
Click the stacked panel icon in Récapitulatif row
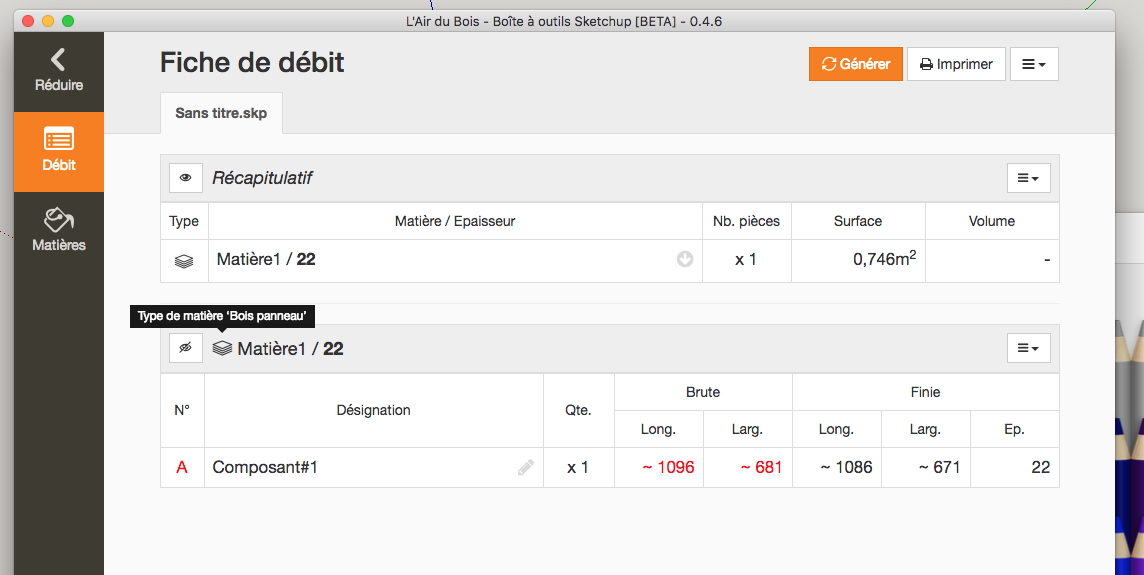pos(184,261)
